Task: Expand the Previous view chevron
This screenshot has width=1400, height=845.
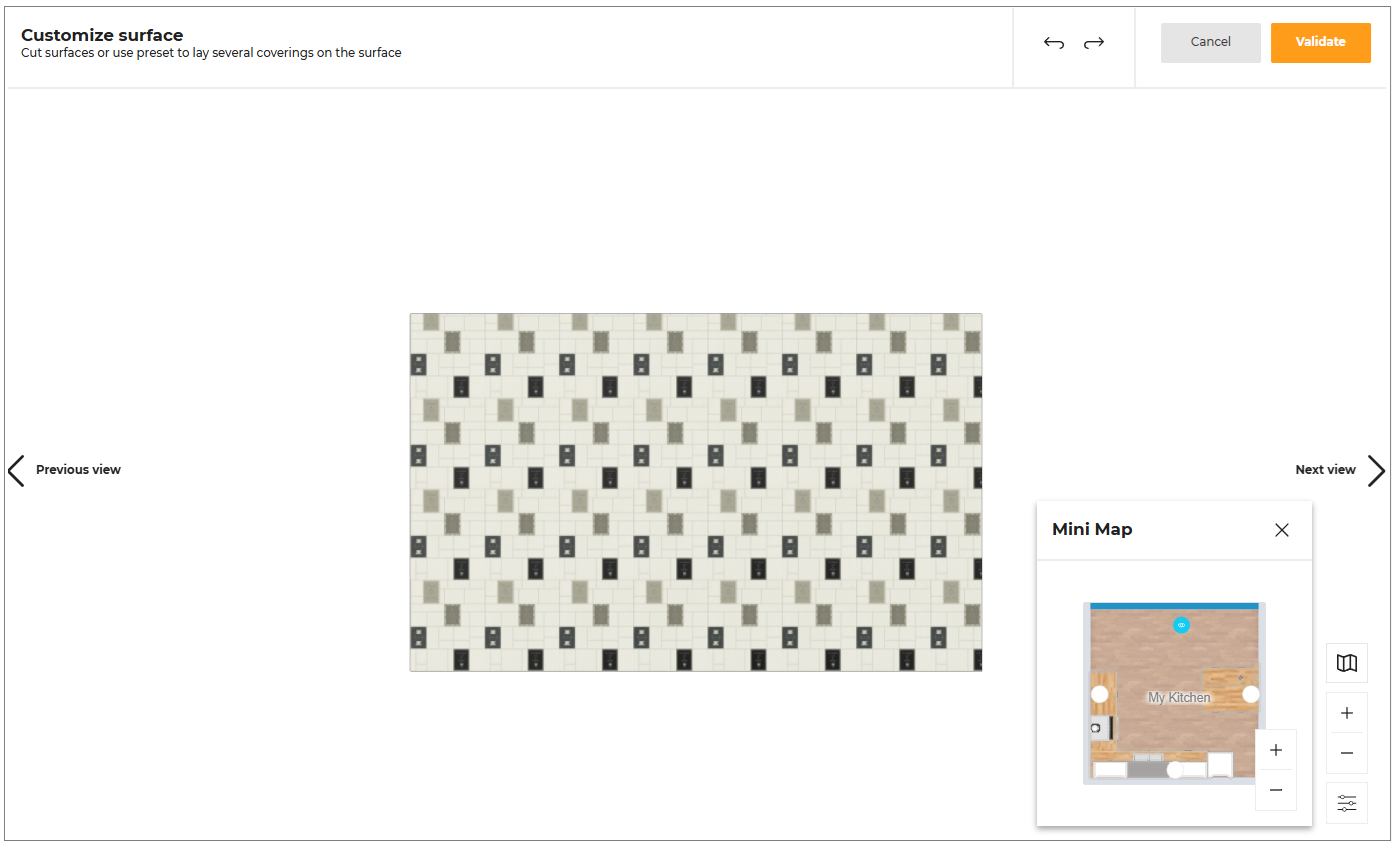Action: tap(16, 470)
